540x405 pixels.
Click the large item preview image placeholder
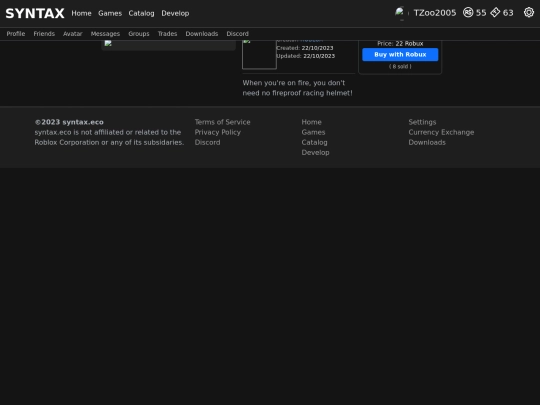point(168,45)
